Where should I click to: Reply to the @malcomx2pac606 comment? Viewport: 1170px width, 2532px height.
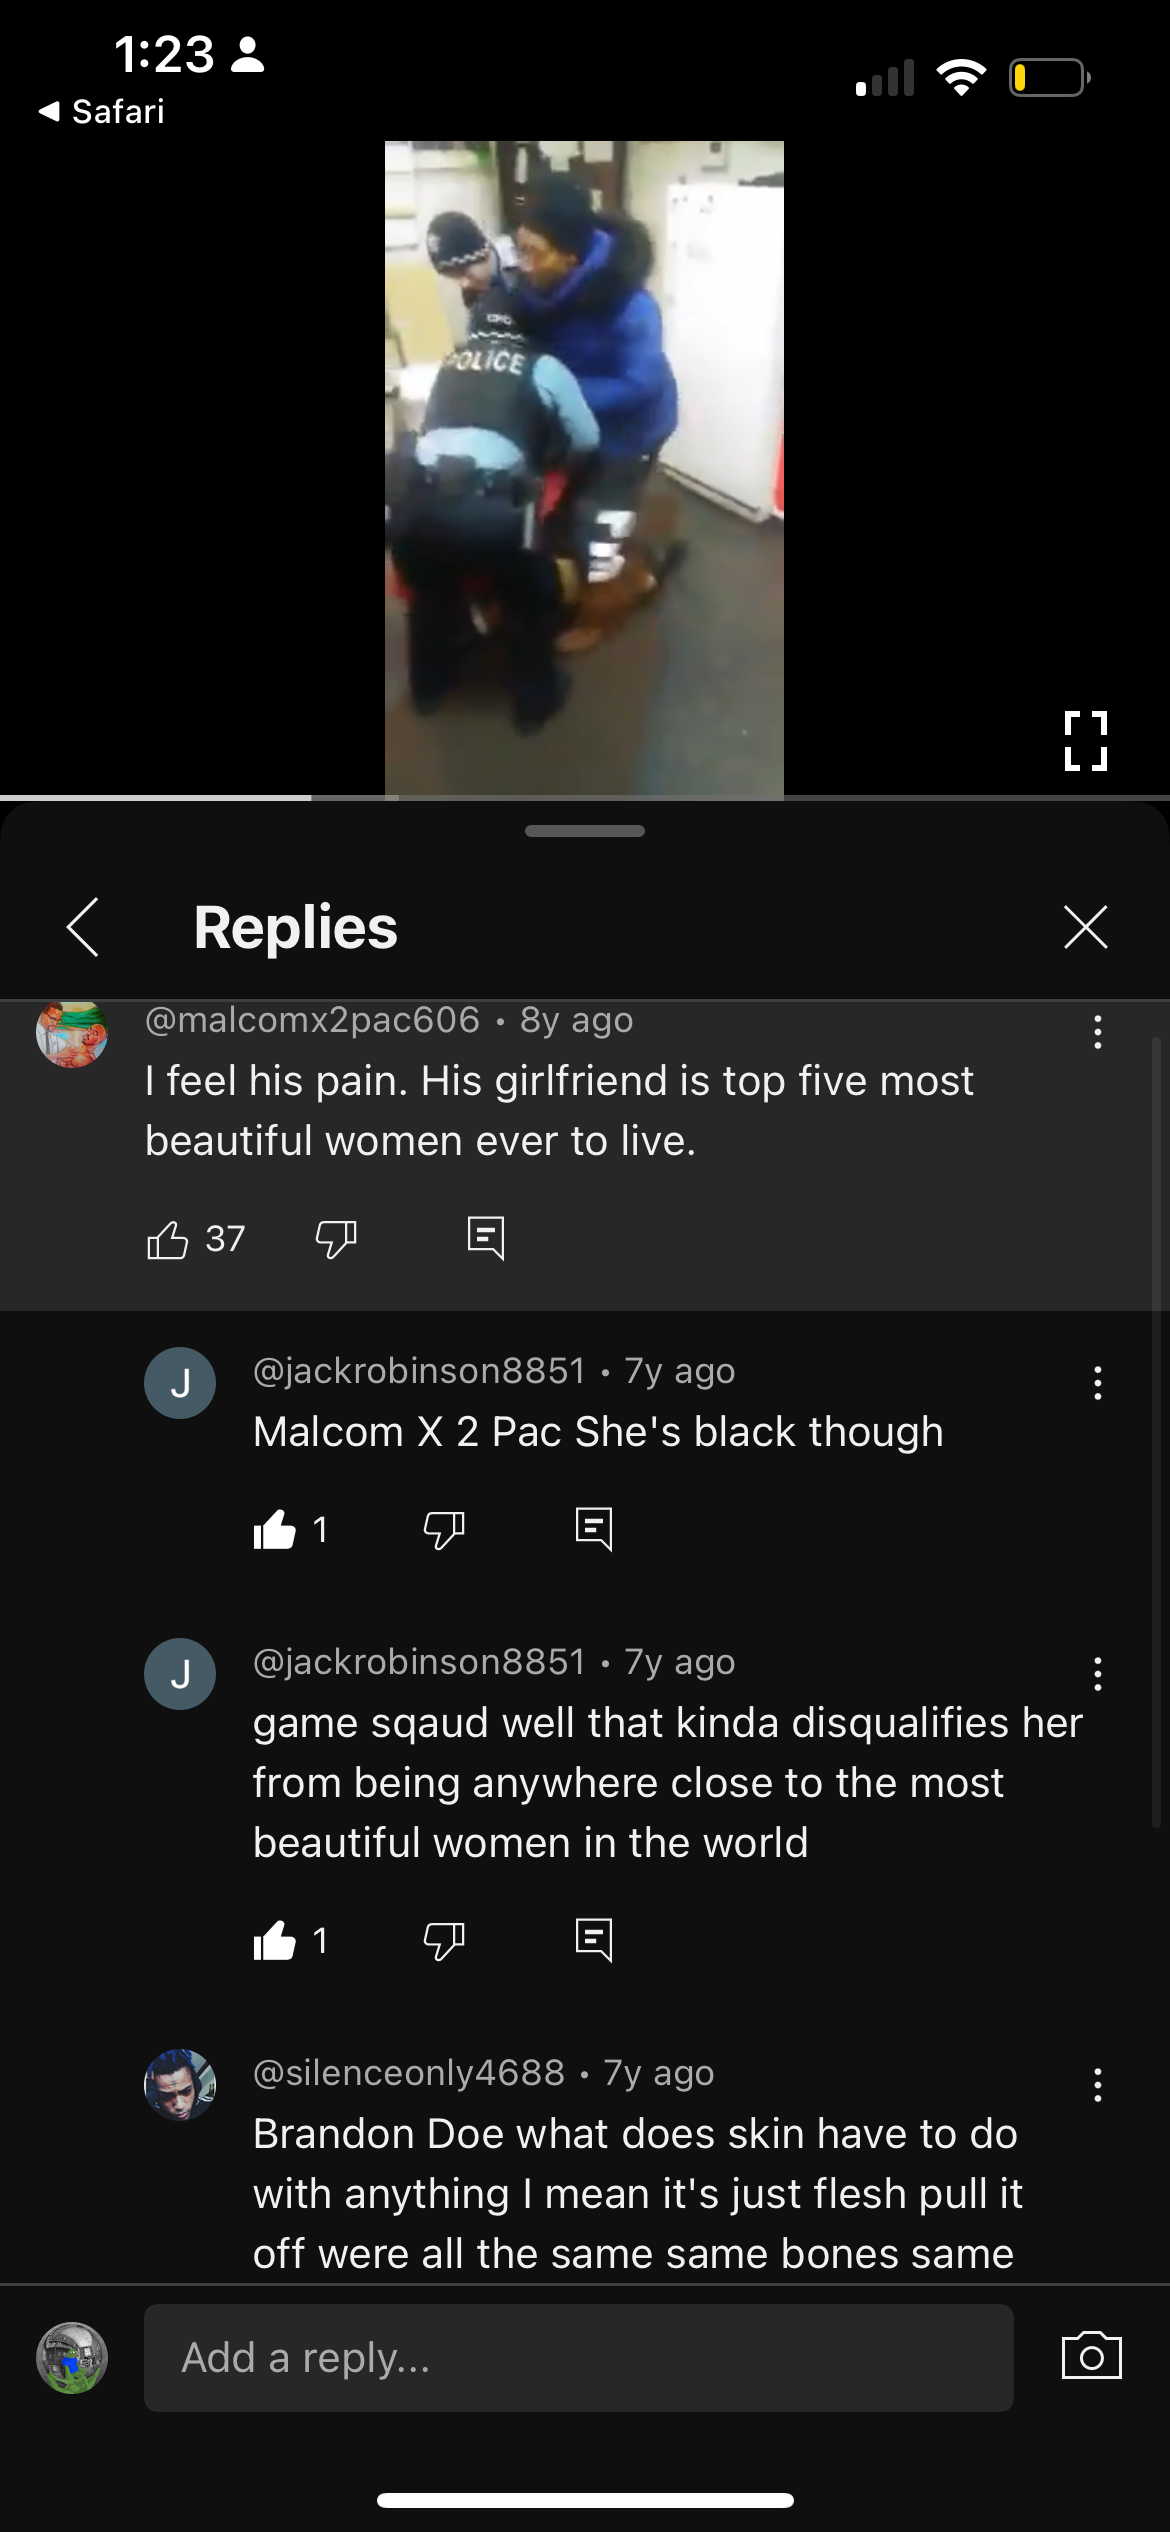[486, 1238]
